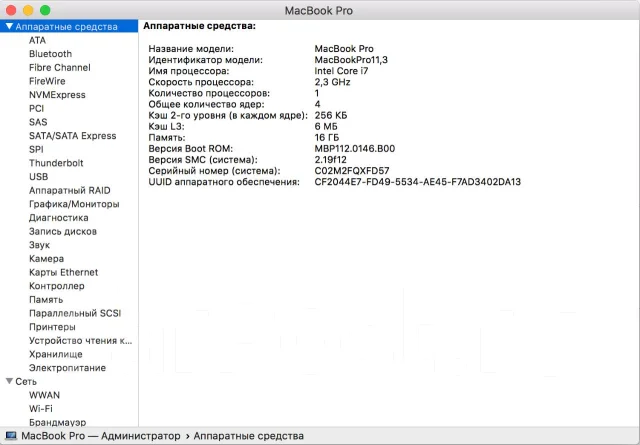Select SAS in the sidebar
Image resolution: width=640 pixels, height=445 pixels.
[x=38, y=122]
